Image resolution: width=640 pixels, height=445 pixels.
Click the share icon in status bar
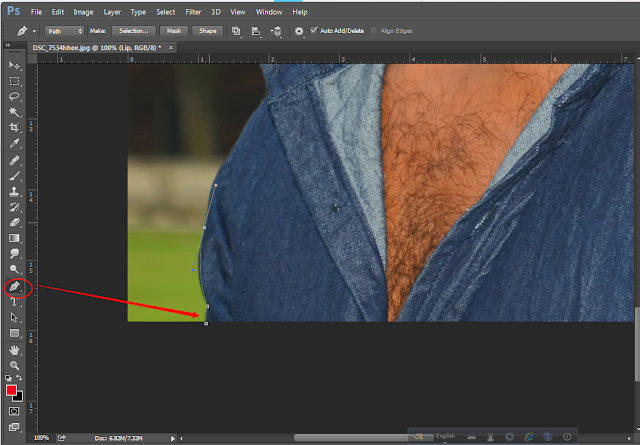62,438
